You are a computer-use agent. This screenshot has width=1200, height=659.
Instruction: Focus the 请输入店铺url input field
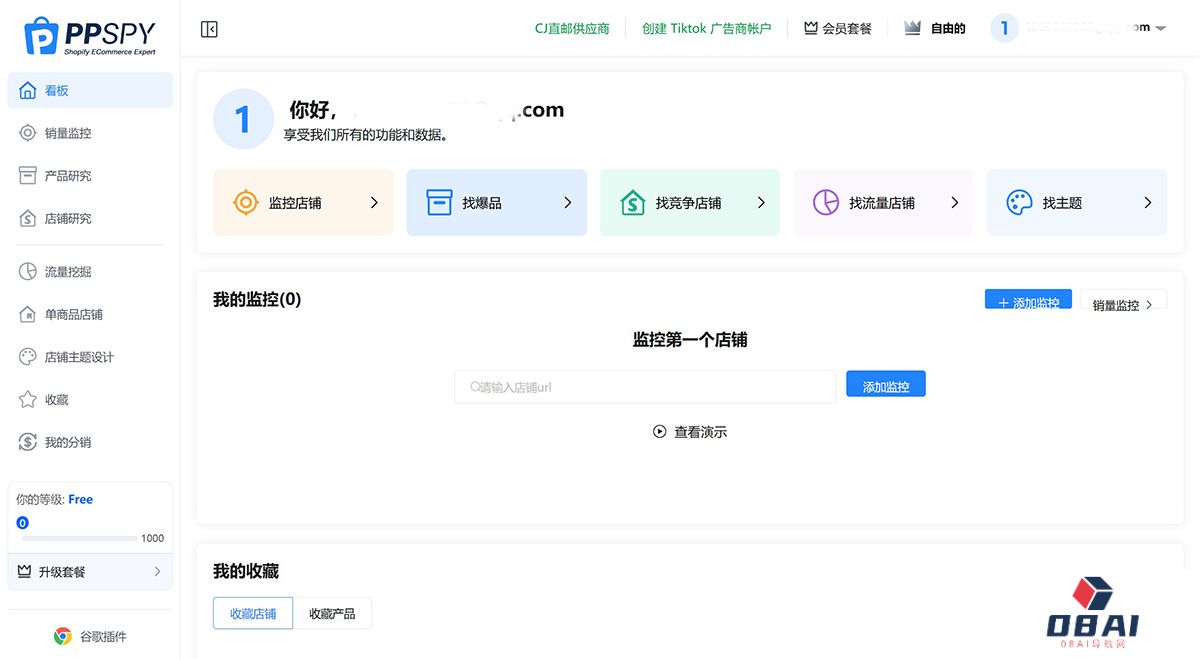coord(645,386)
